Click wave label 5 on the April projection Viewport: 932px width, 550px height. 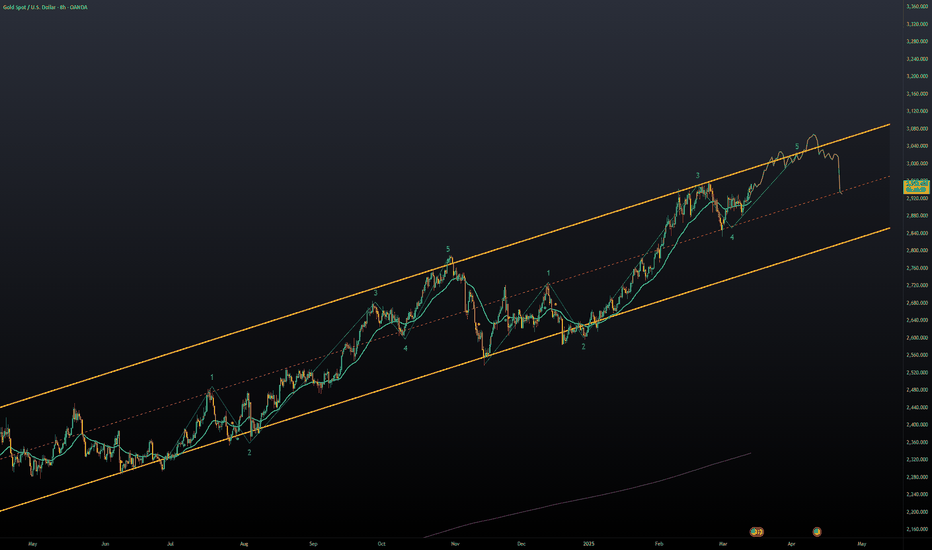click(x=797, y=146)
